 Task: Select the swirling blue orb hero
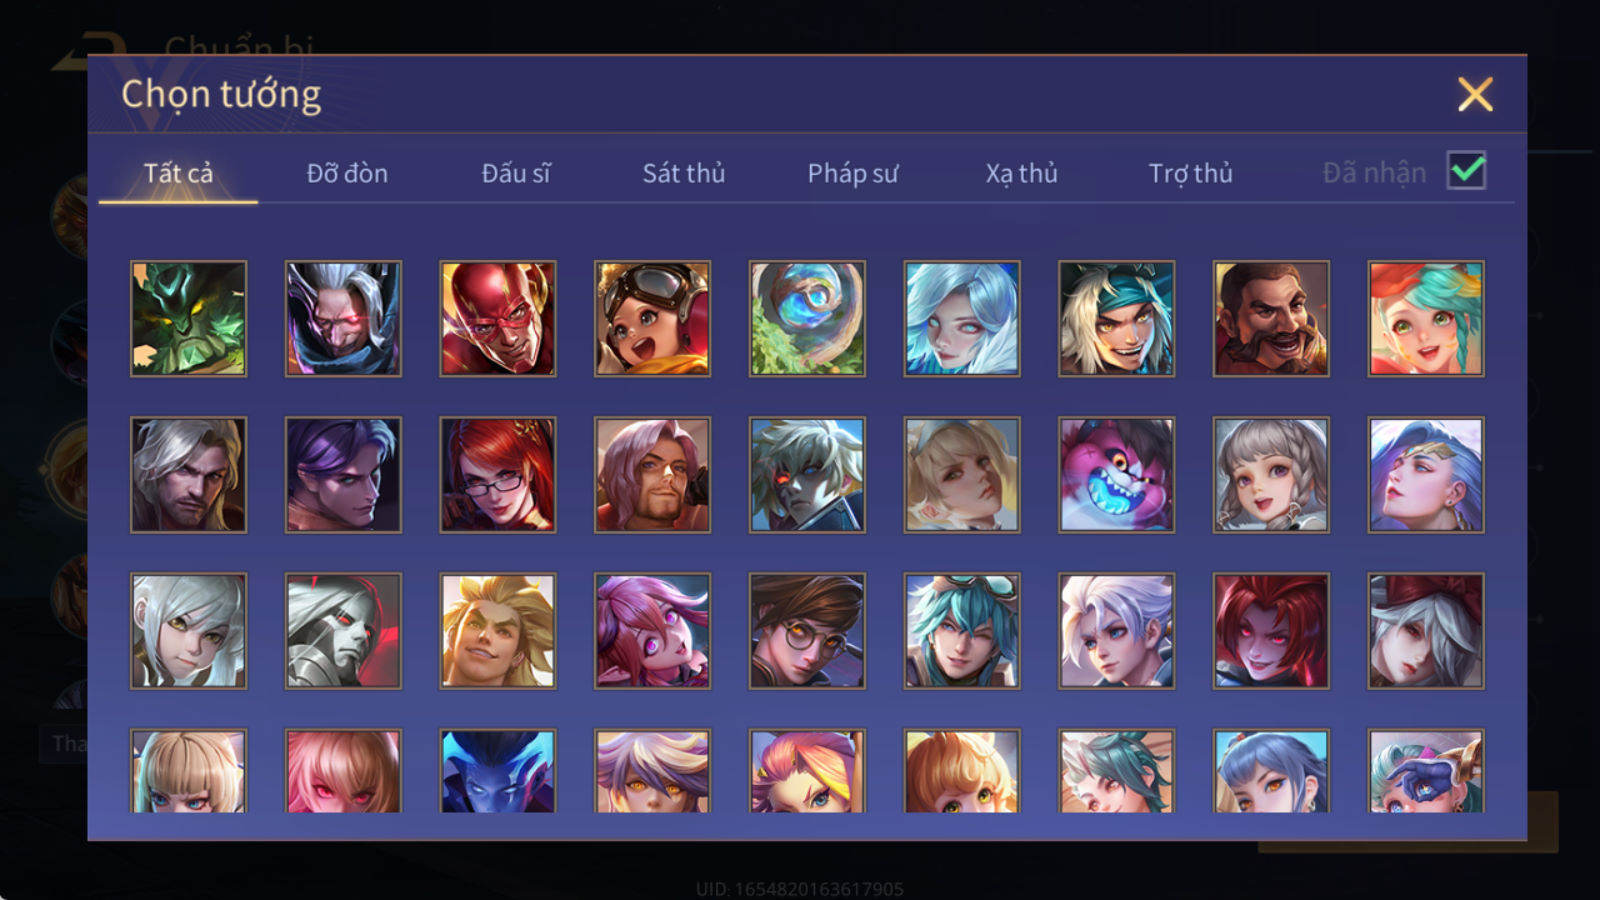(807, 319)
